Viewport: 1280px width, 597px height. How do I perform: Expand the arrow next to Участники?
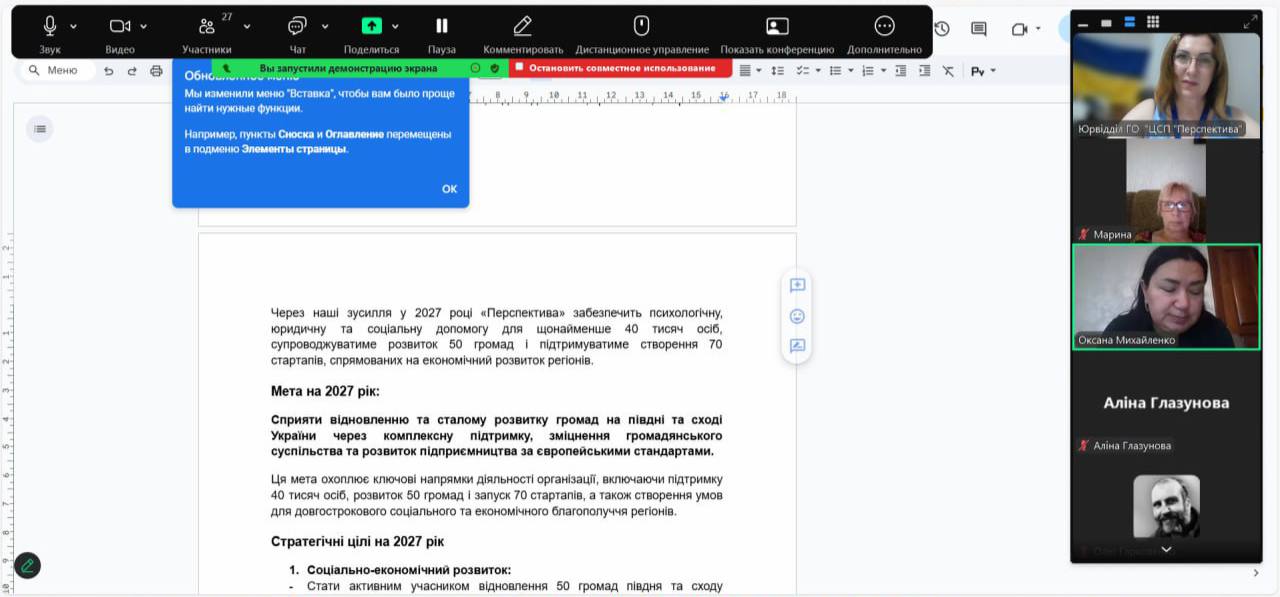[247, 27]
